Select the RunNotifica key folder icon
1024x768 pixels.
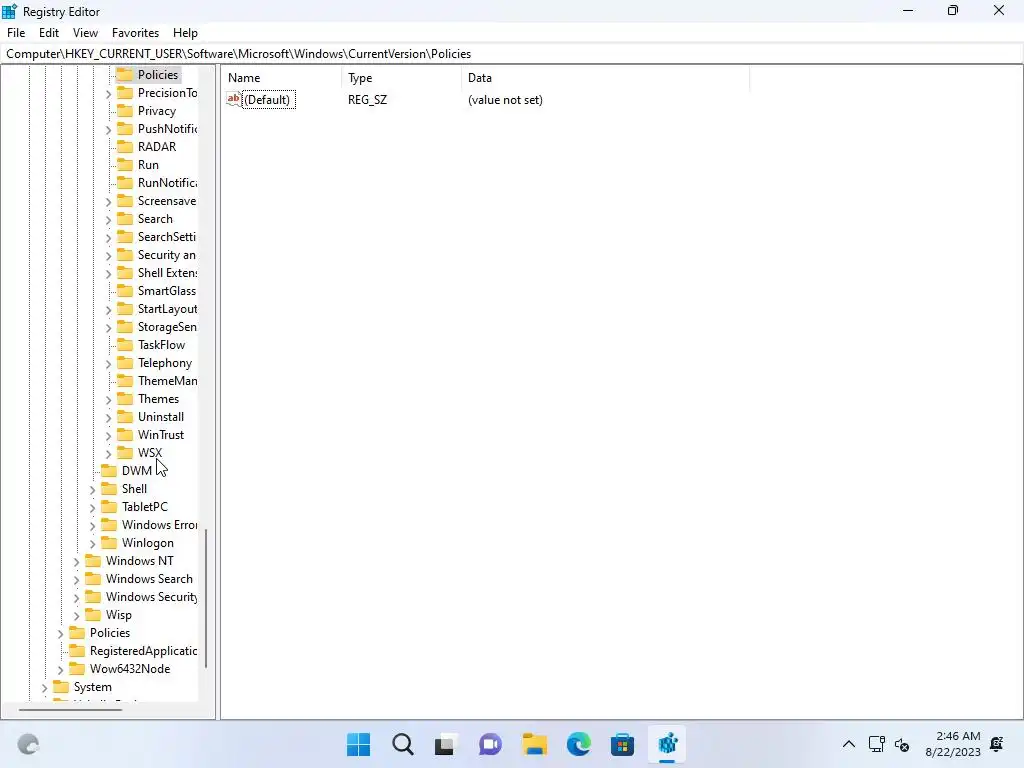point(125,182)
